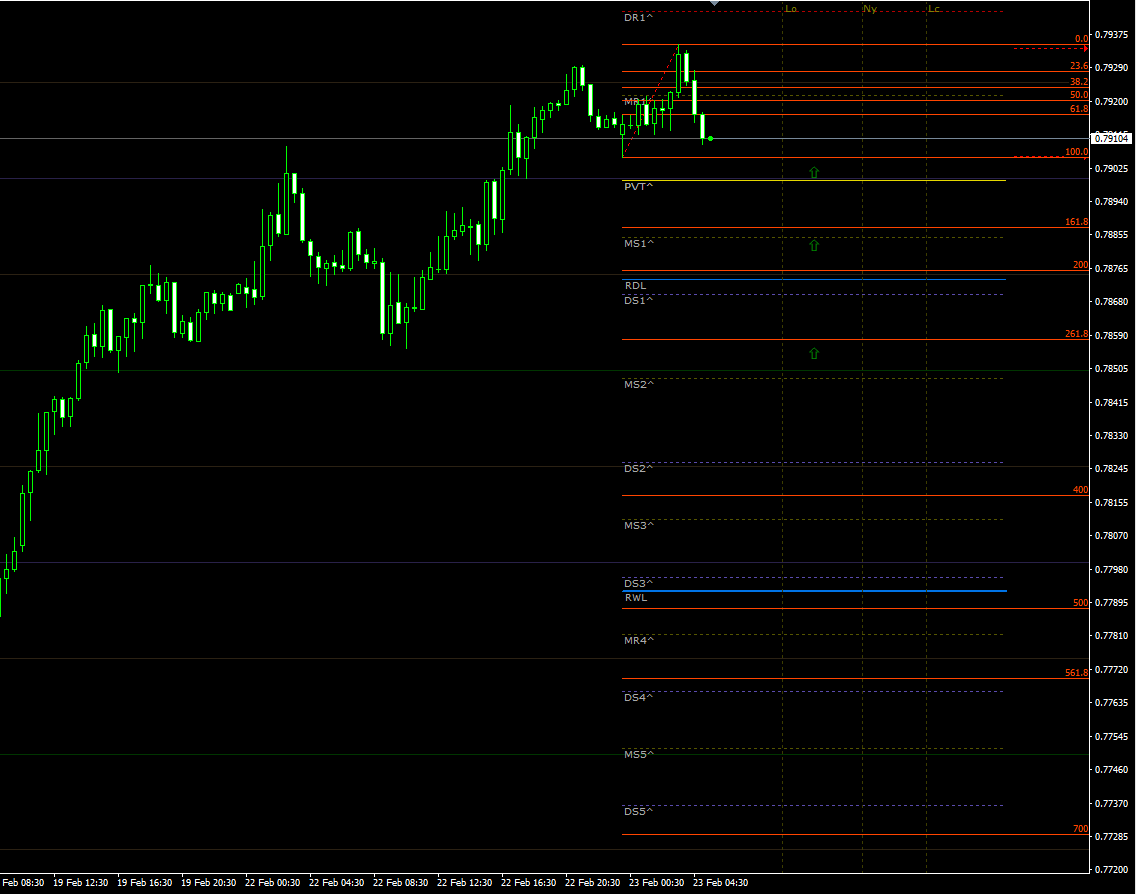Click the Fibonacci 700 level label

point(1080,829)
